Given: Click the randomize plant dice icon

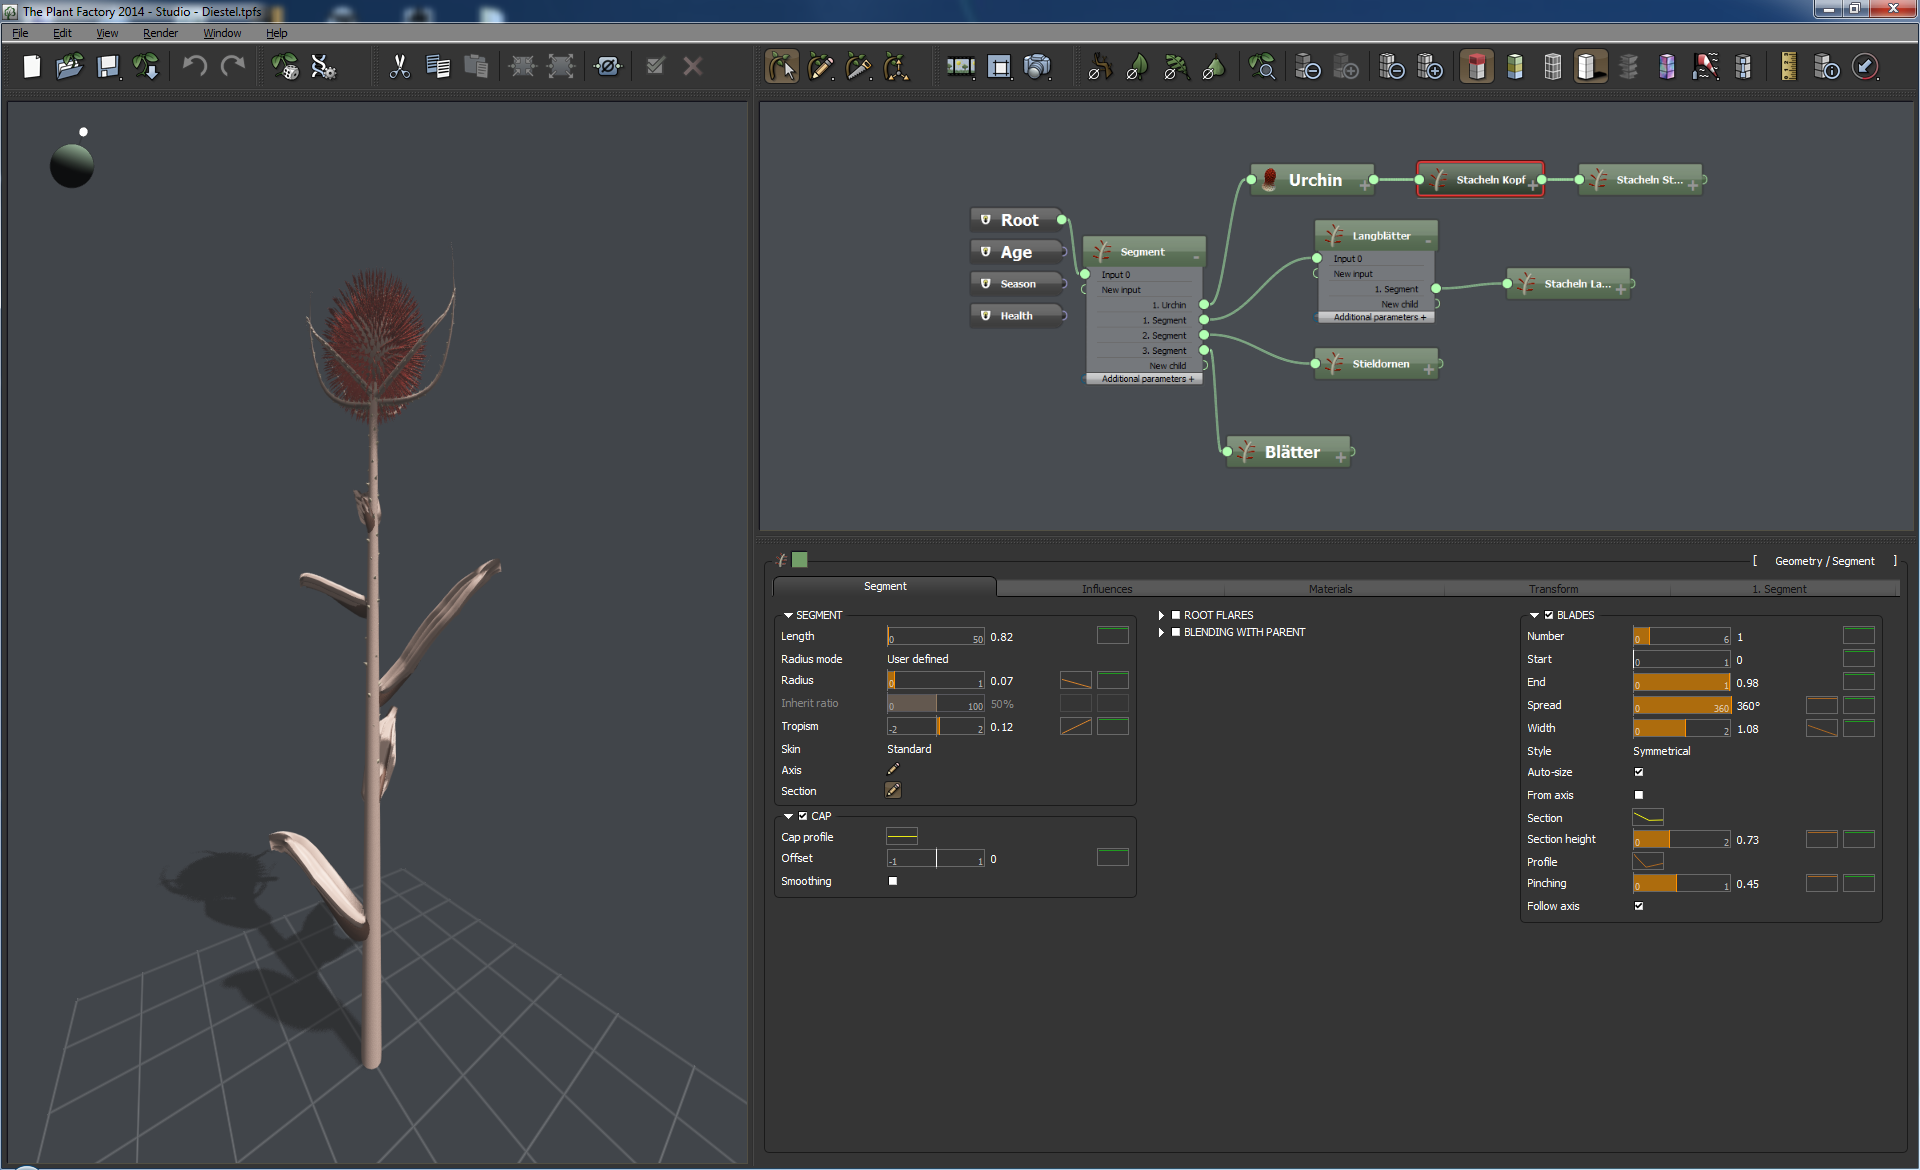Looking at the screenshot, I should pyautogui.click(x=285, y=67).
